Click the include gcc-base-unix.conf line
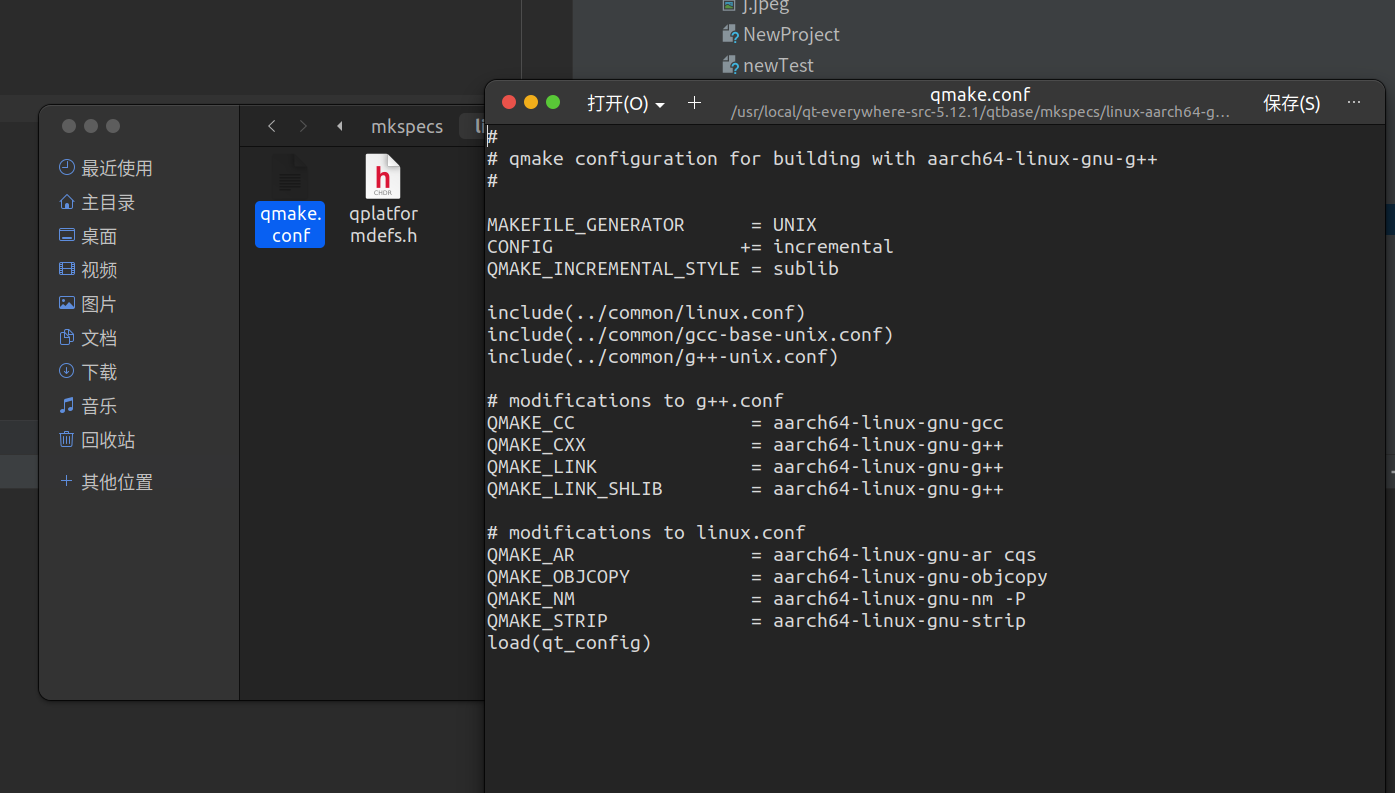The height and width of the screenshot is (793, 1395). click(x=690, y=335)
